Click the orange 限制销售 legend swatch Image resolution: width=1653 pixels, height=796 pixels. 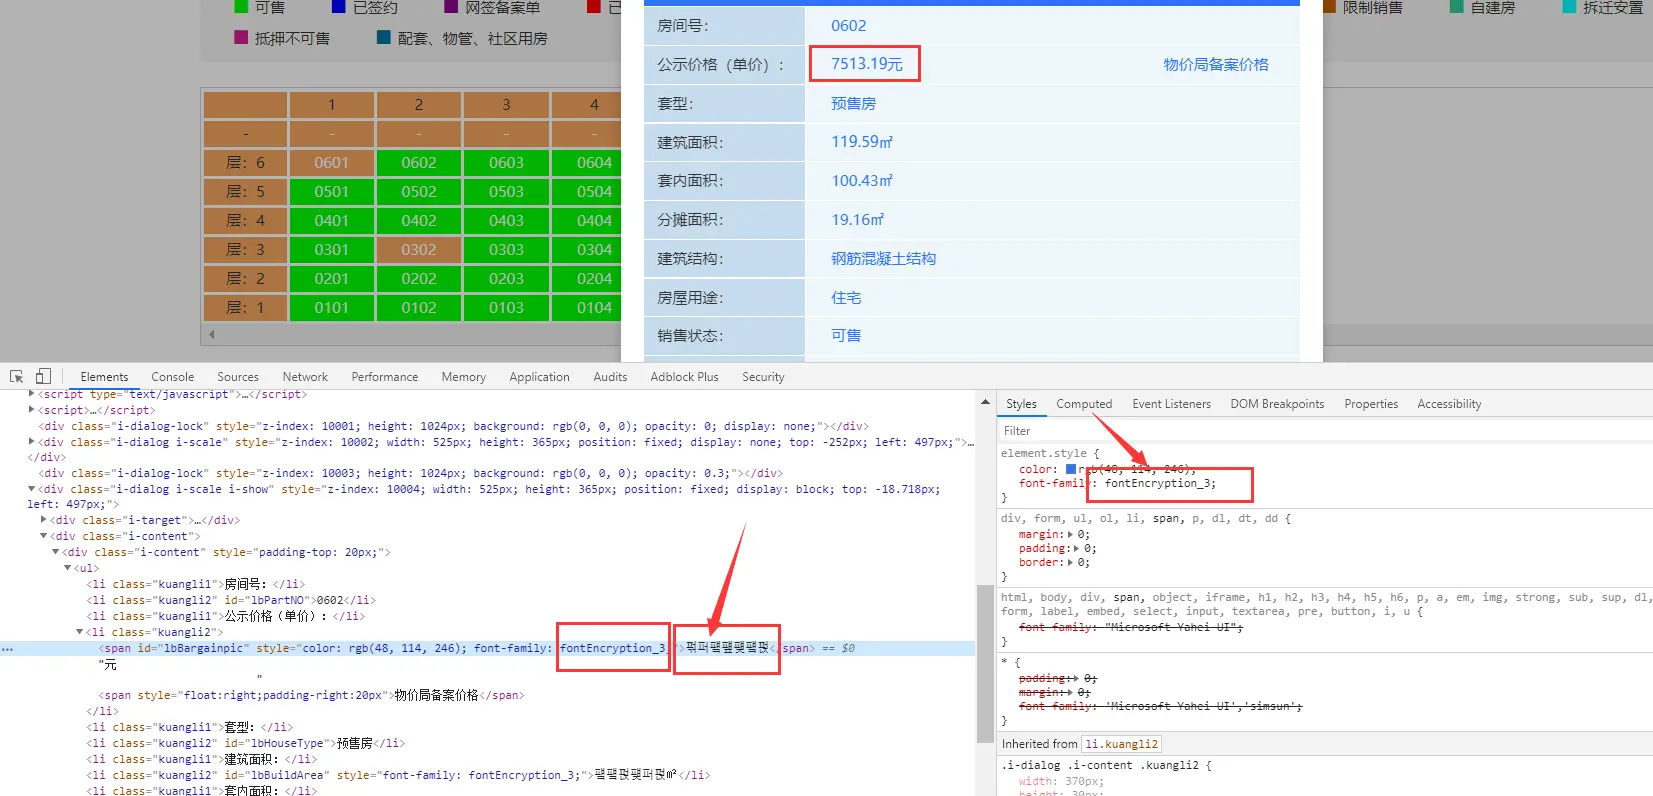pos(1329,7)
